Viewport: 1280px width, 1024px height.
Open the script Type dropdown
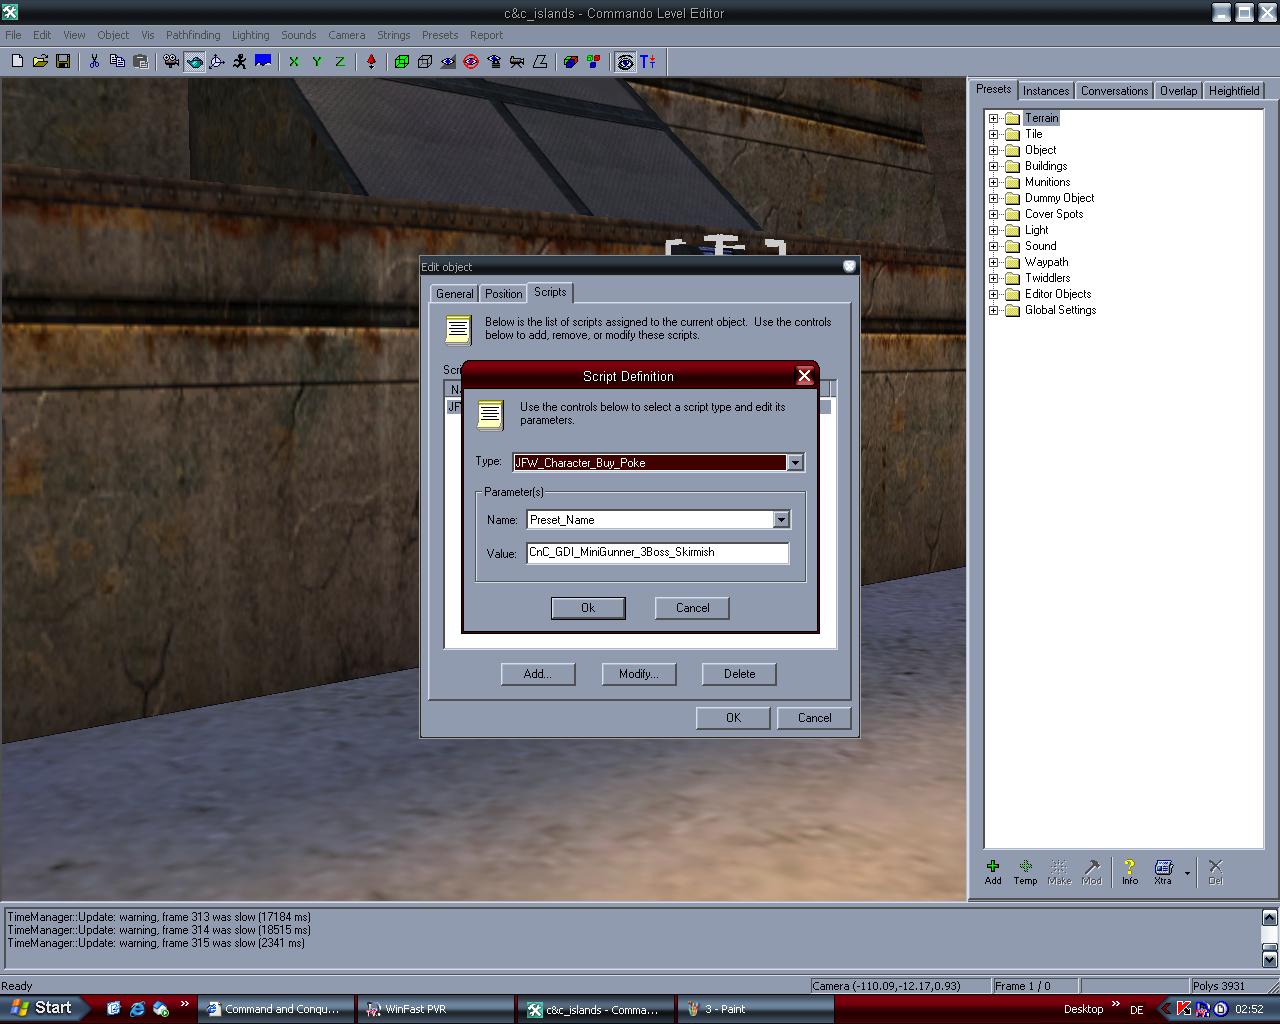[795, 463]
